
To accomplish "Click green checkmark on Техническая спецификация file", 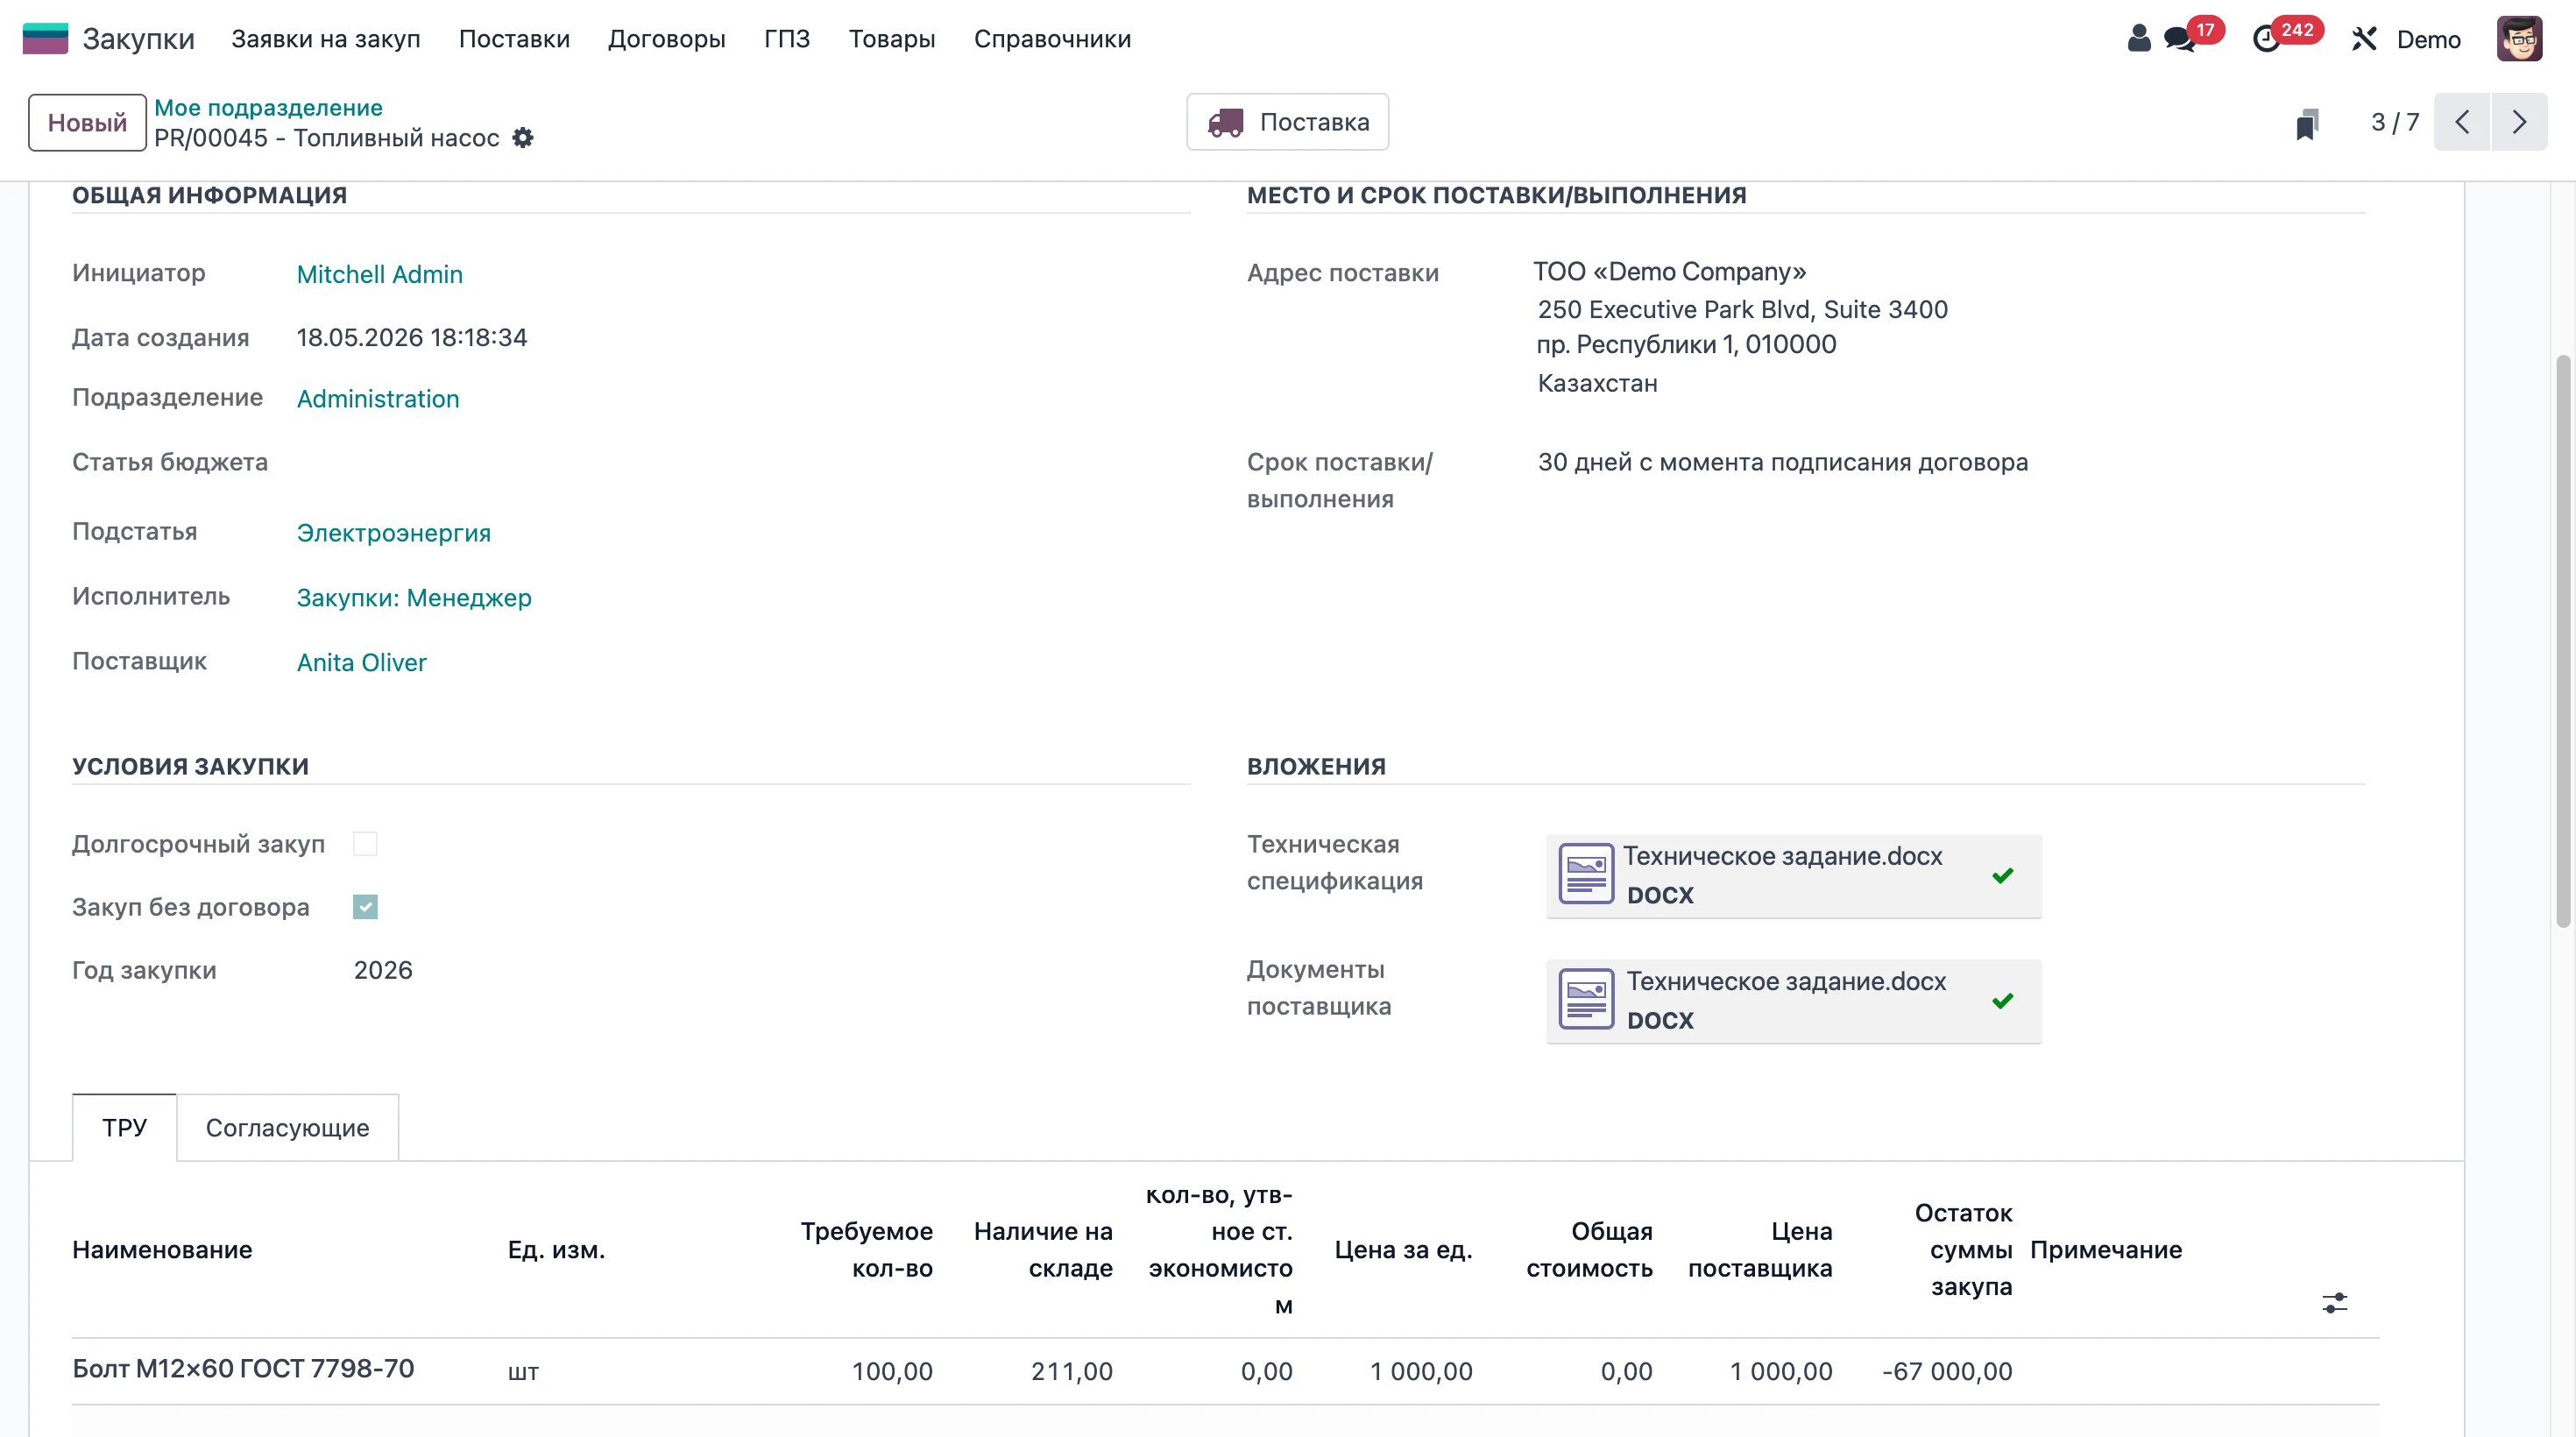I will (2002, 876).
